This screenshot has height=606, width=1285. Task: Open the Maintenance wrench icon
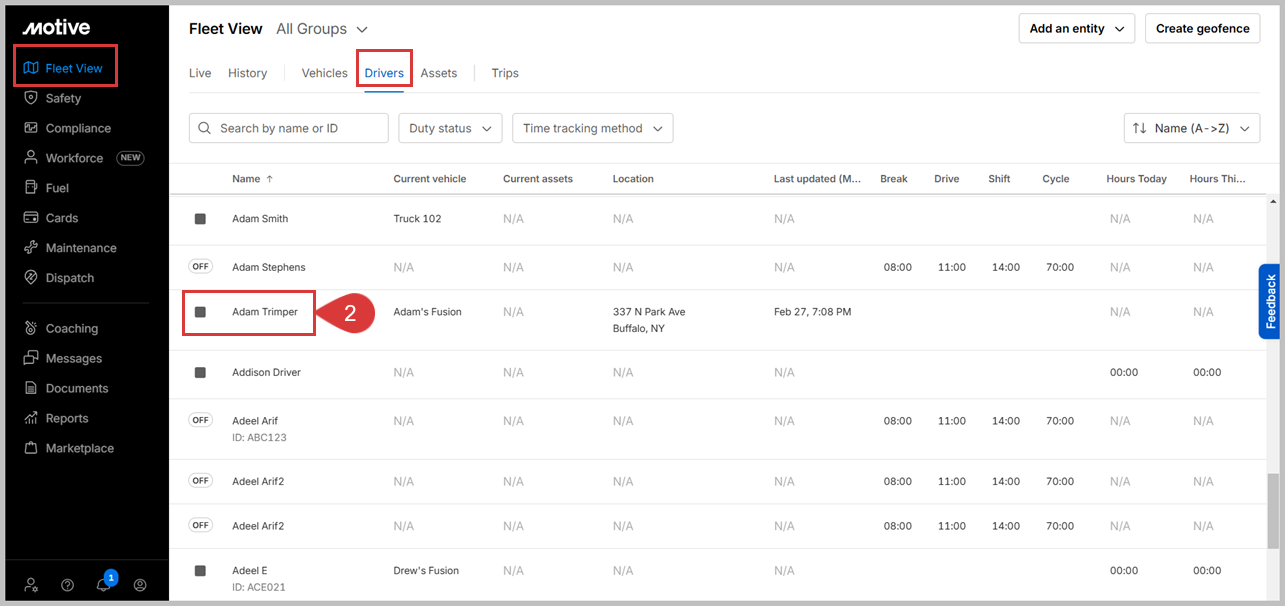[31, 248]
